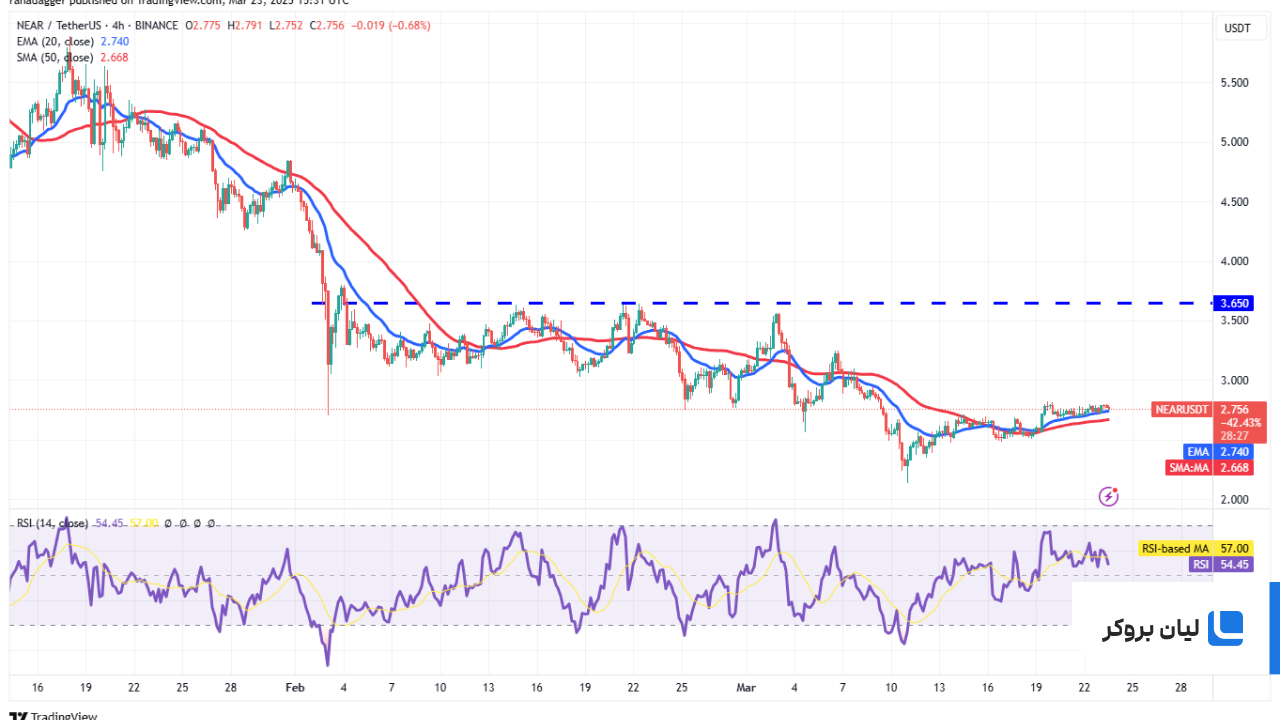
Task: Select the RSI (14, close) indicator legend
Action: (x=51, y=523)
